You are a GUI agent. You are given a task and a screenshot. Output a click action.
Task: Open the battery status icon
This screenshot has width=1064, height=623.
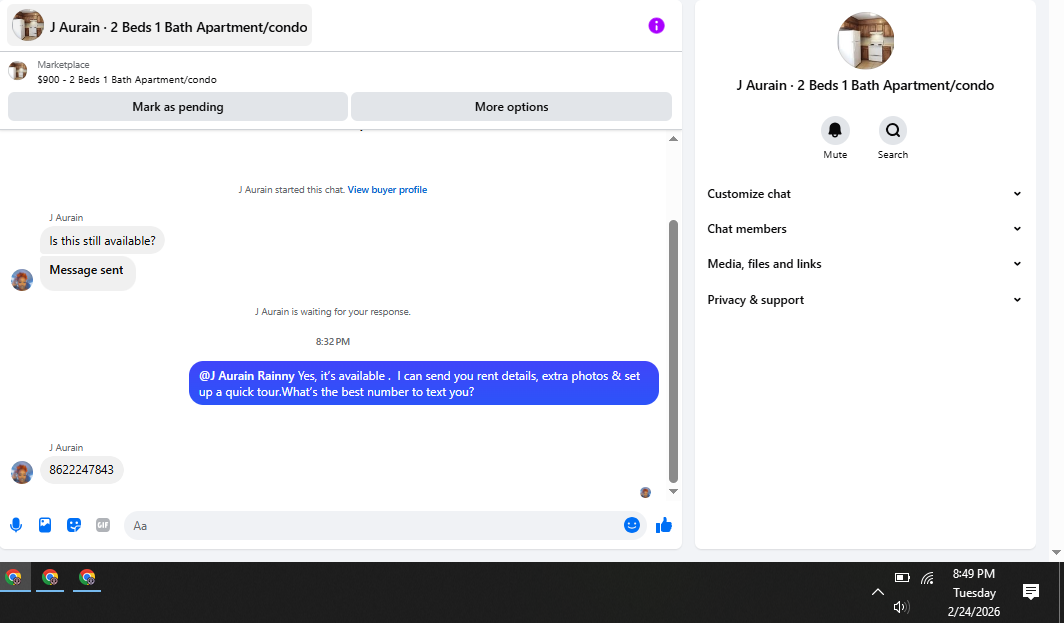[902, 578]
